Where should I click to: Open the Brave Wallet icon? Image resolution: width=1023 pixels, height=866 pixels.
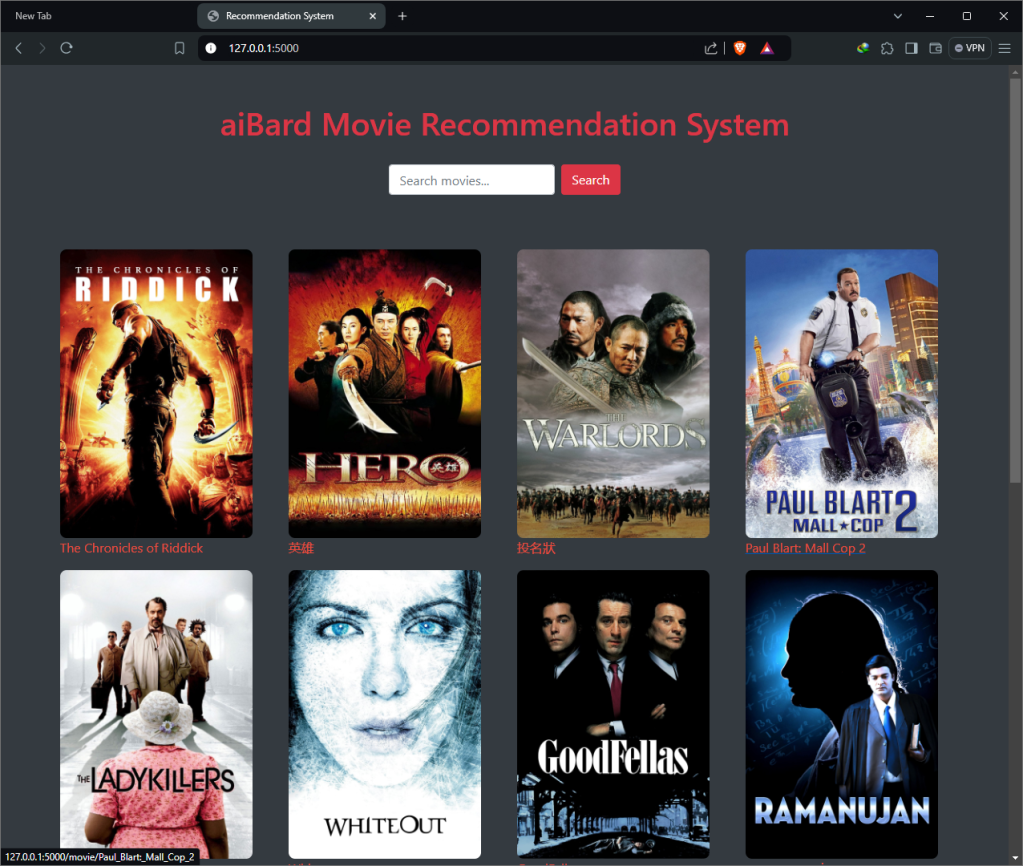click(936, 48)
